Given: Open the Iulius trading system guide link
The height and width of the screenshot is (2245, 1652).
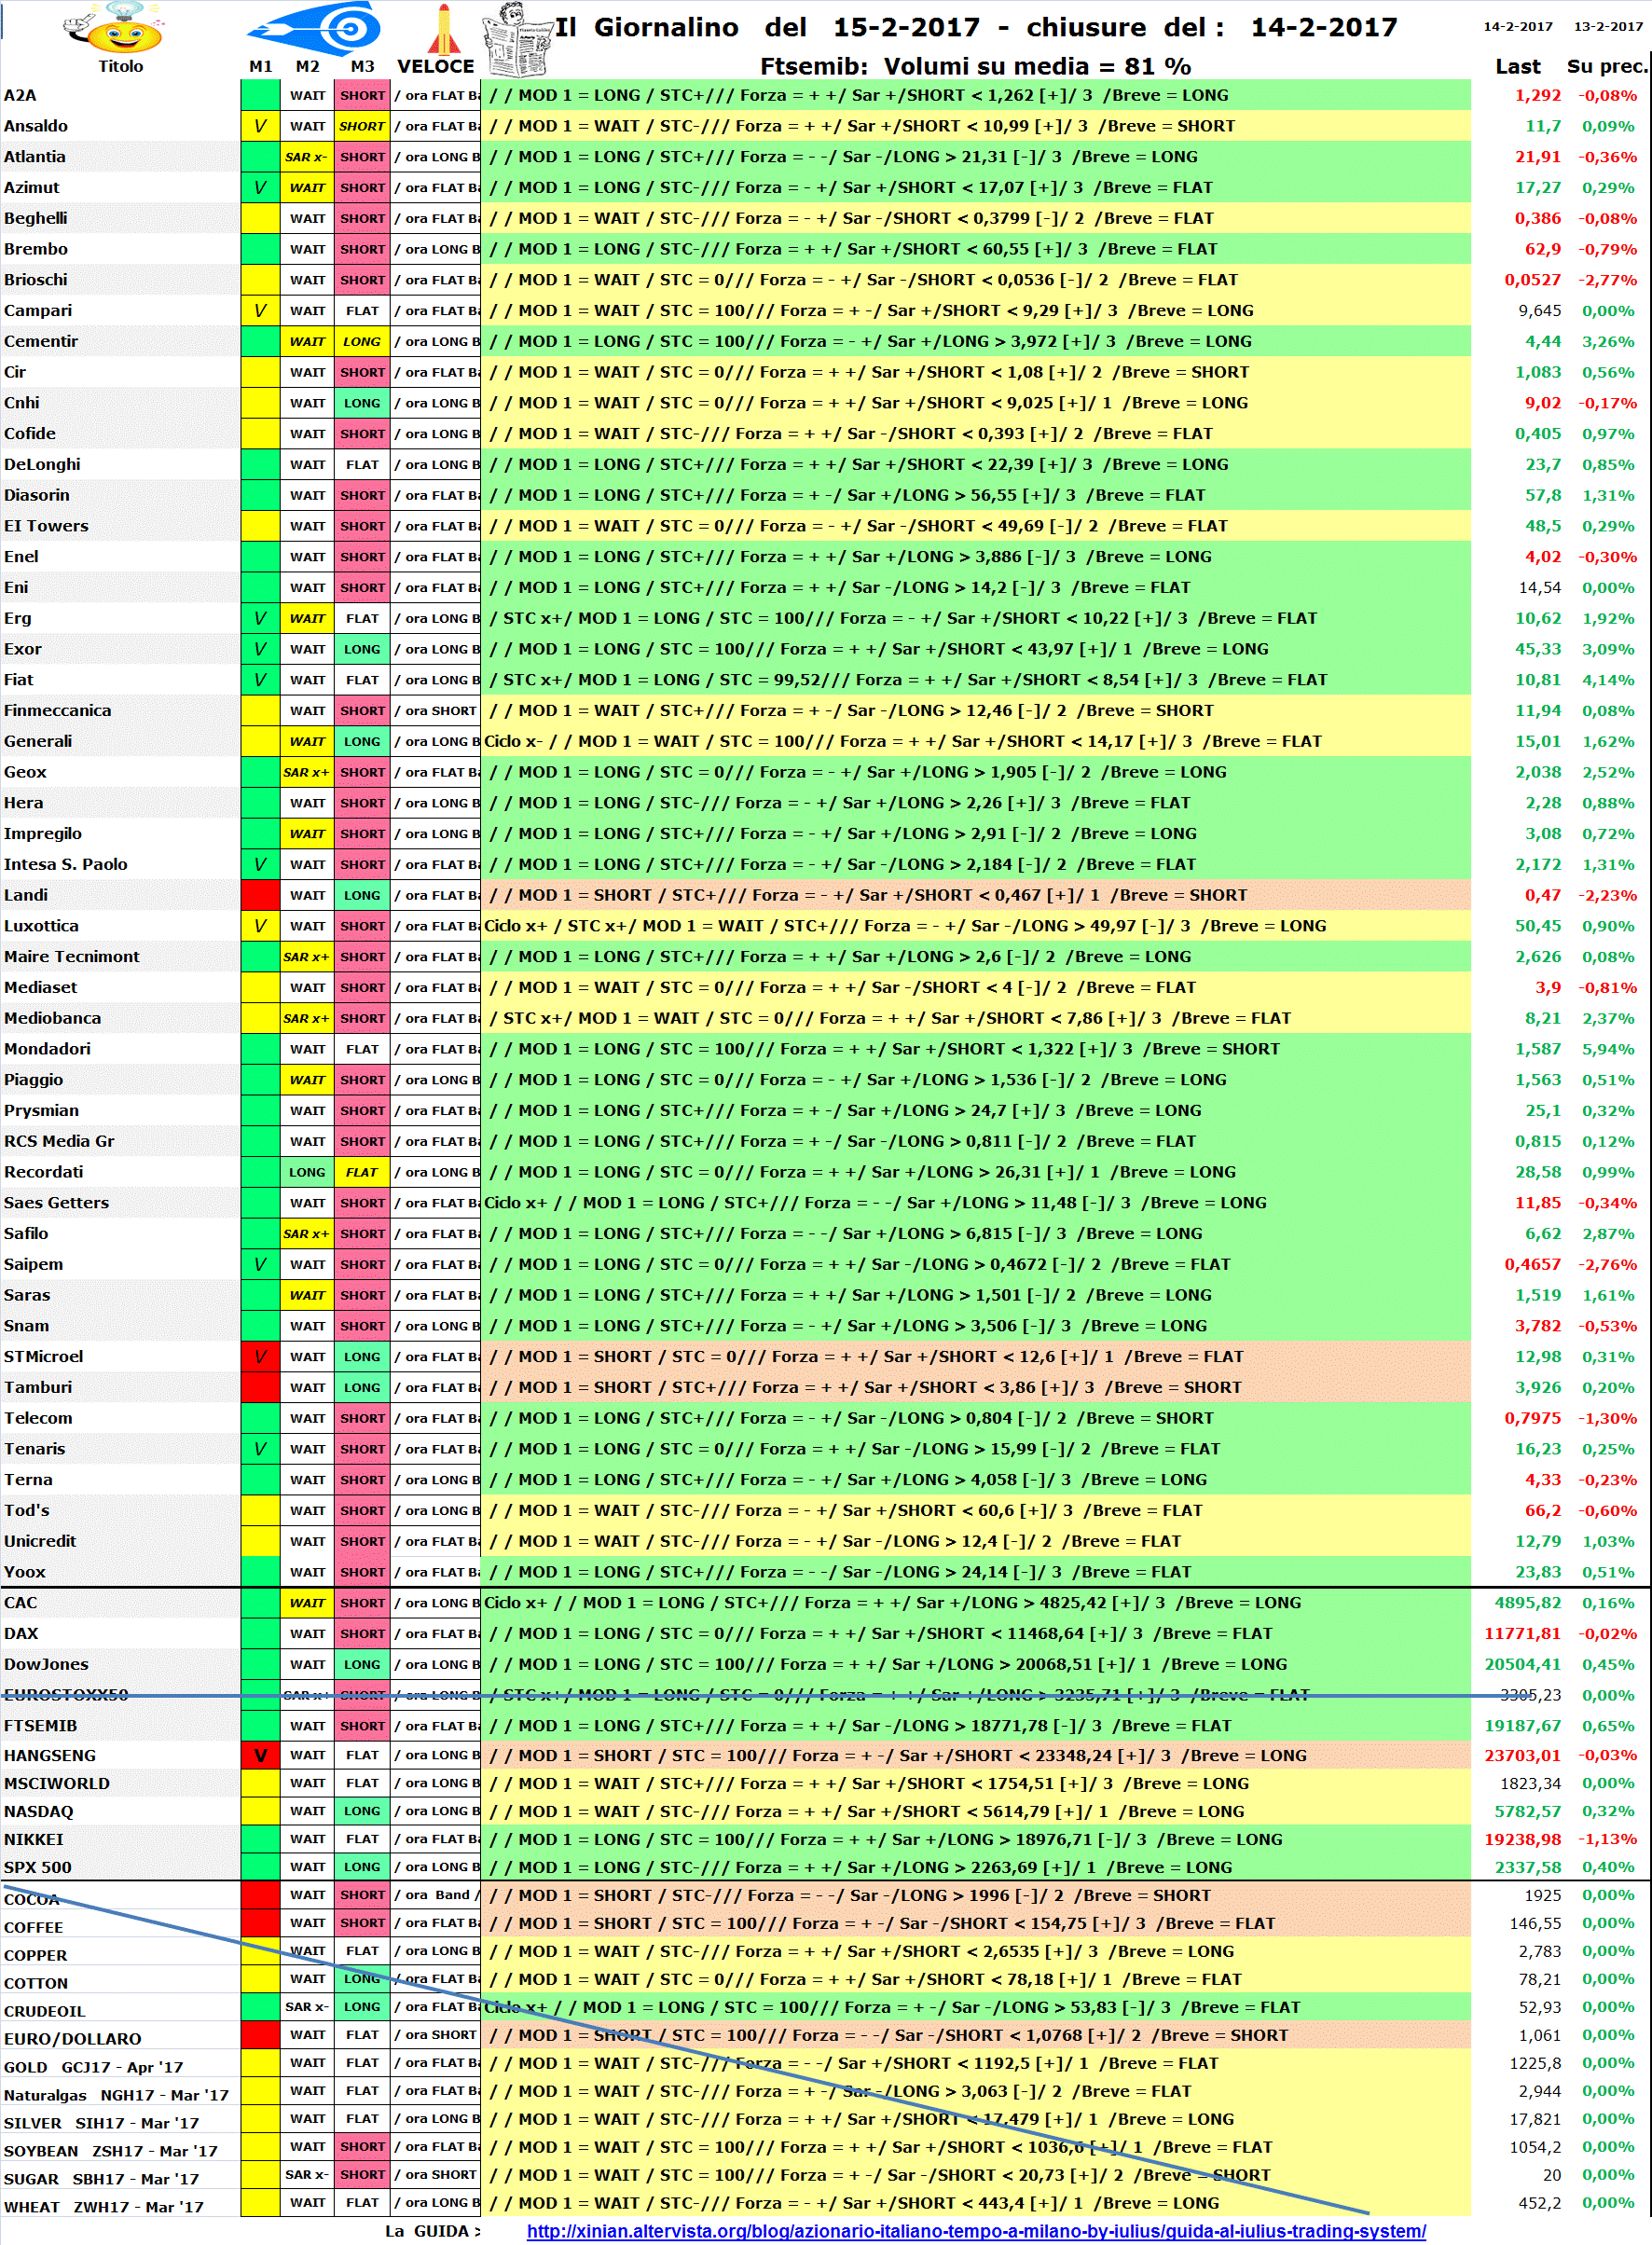Looking at the screenshot, I should 976,2230.
